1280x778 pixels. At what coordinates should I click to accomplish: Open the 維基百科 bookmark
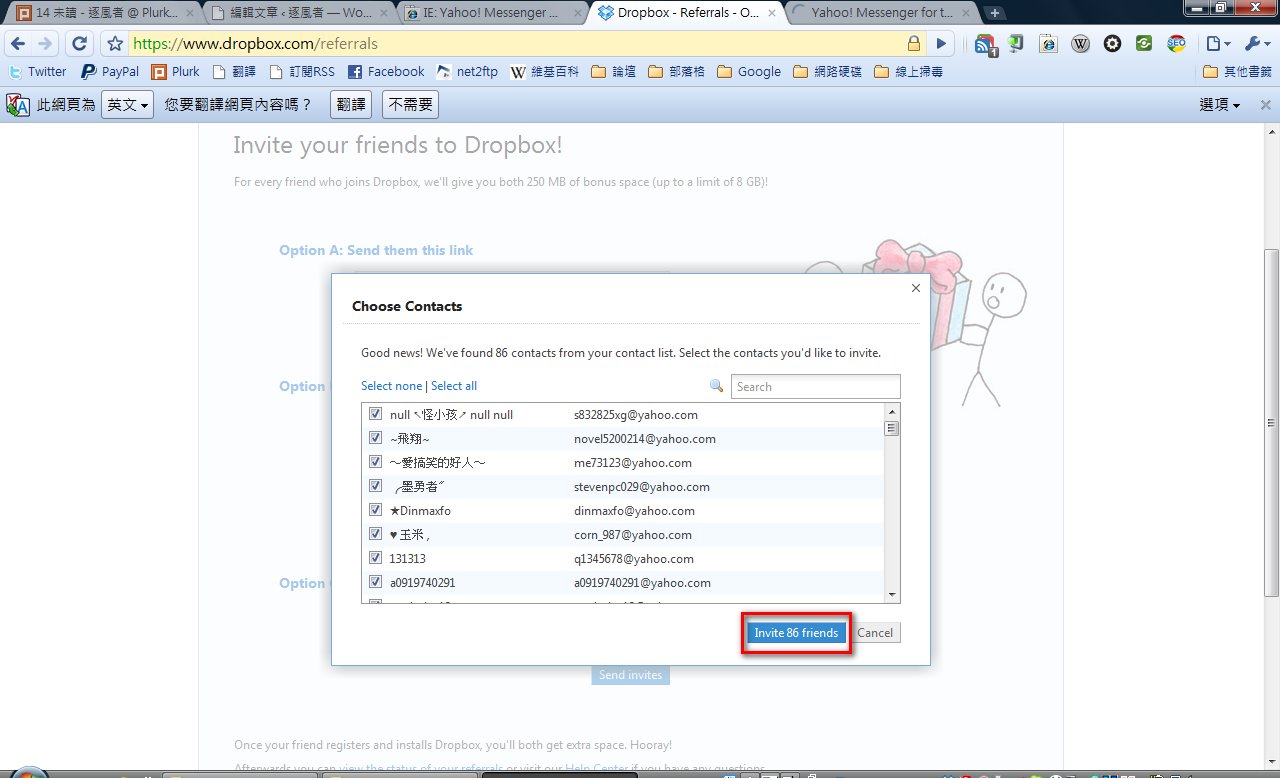[x=545, y=72]
